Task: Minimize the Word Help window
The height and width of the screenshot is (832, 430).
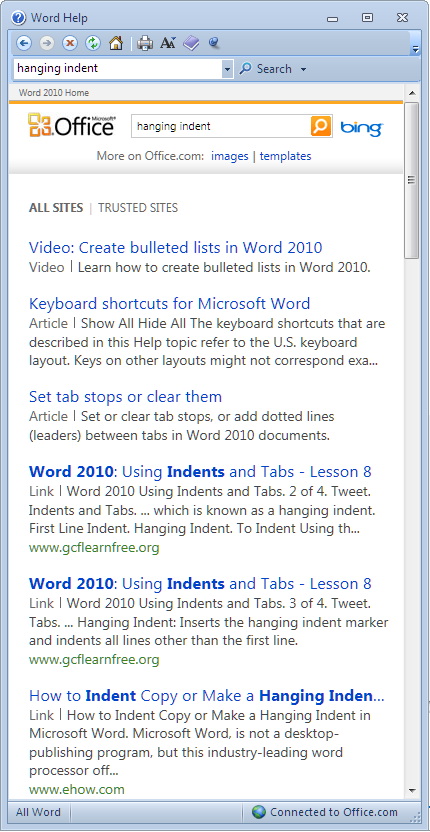Action: click(x=333, y=19)
